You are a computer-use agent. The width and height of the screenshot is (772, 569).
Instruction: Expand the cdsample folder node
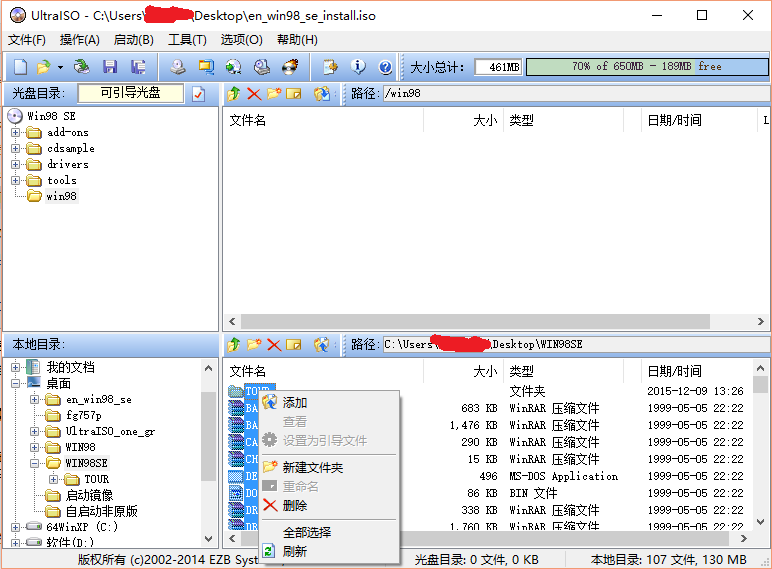(15, 148)
